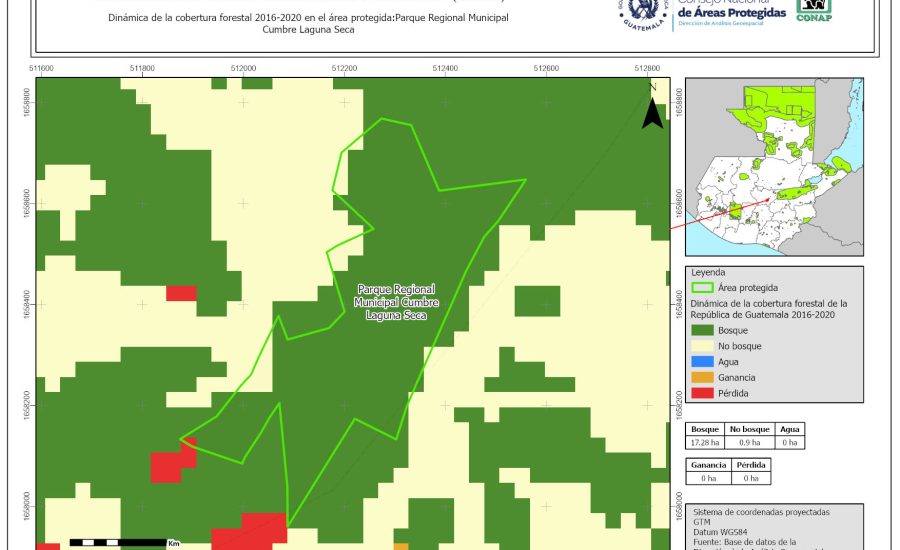This screenshot has height=550, width=900.
Task: Select the Ganancia orange legend swatch
Action: 703,378
